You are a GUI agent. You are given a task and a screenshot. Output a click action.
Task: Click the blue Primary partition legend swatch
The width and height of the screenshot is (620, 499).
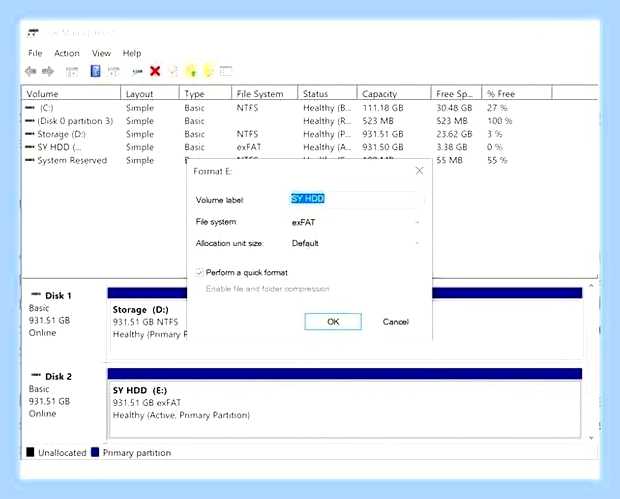coord(95,452)
